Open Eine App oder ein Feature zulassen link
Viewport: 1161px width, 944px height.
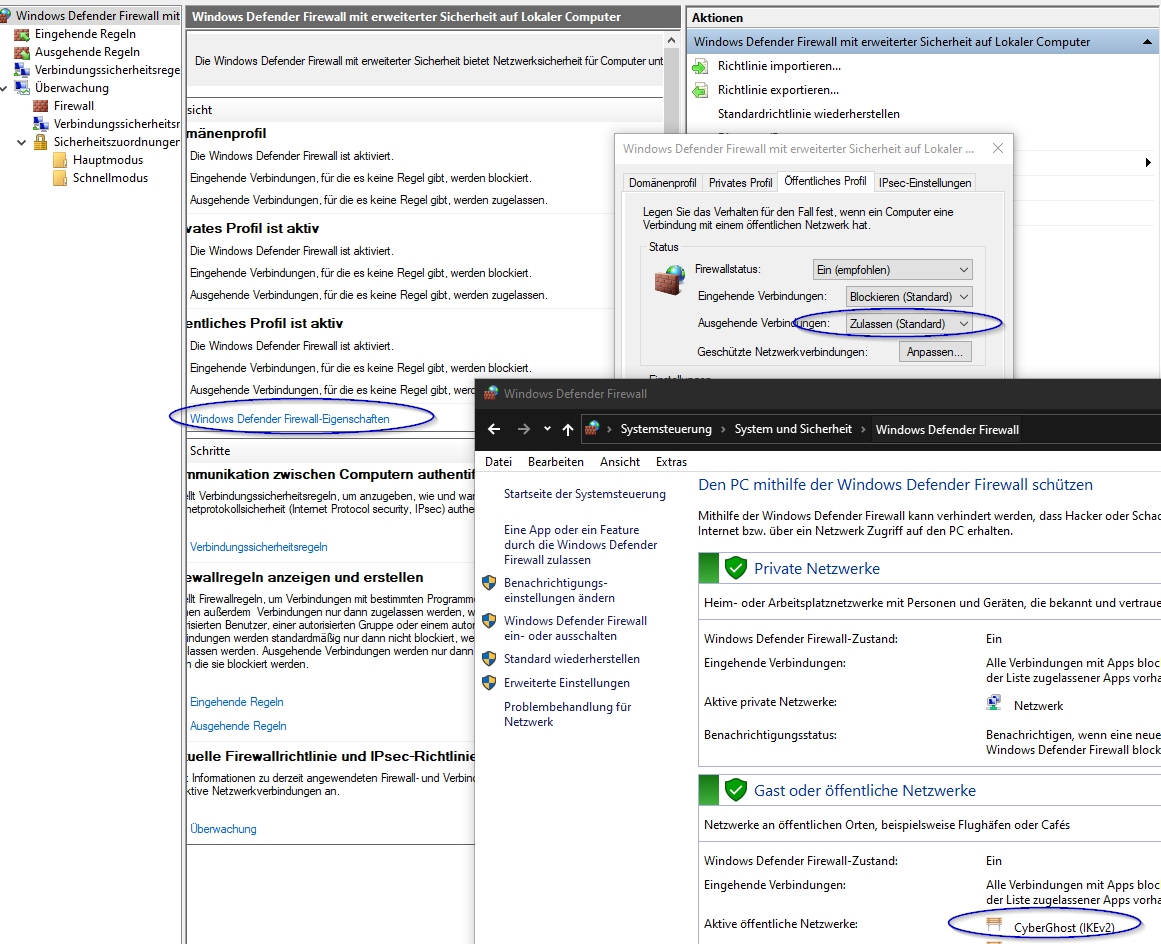pyautogui.click(x=580, y=545)
